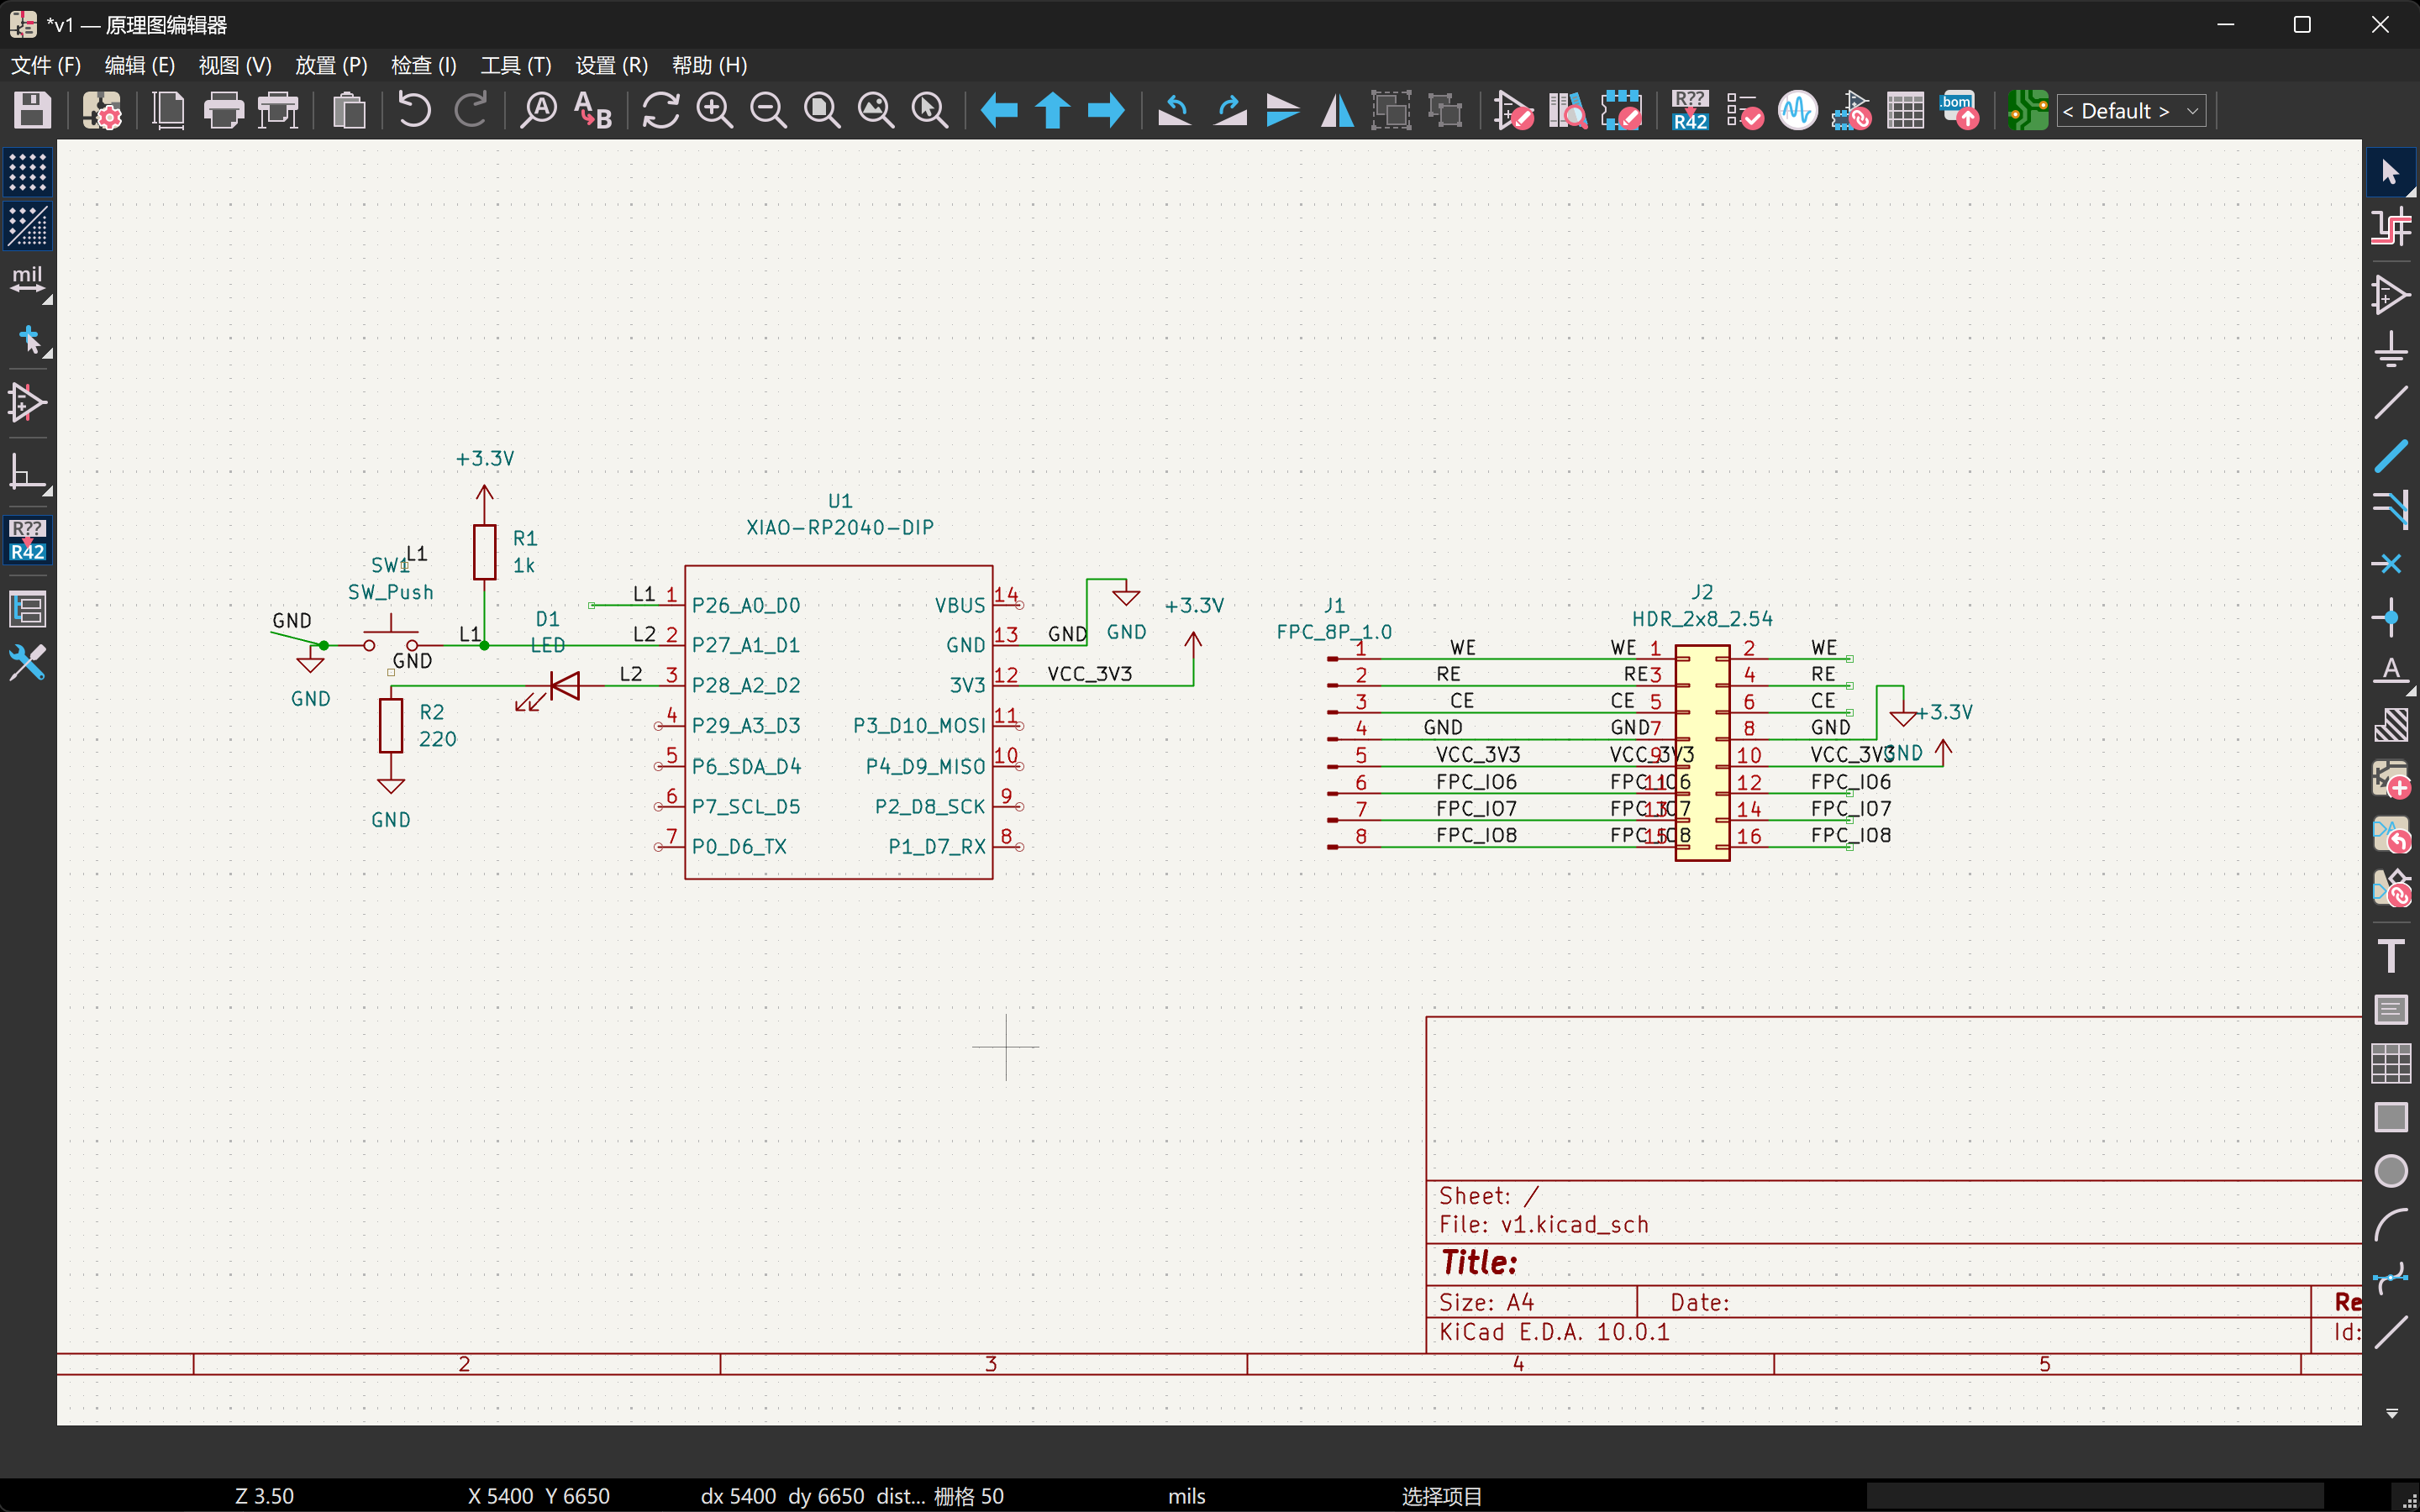Click the Paste clipboard icon

point(348,110)
